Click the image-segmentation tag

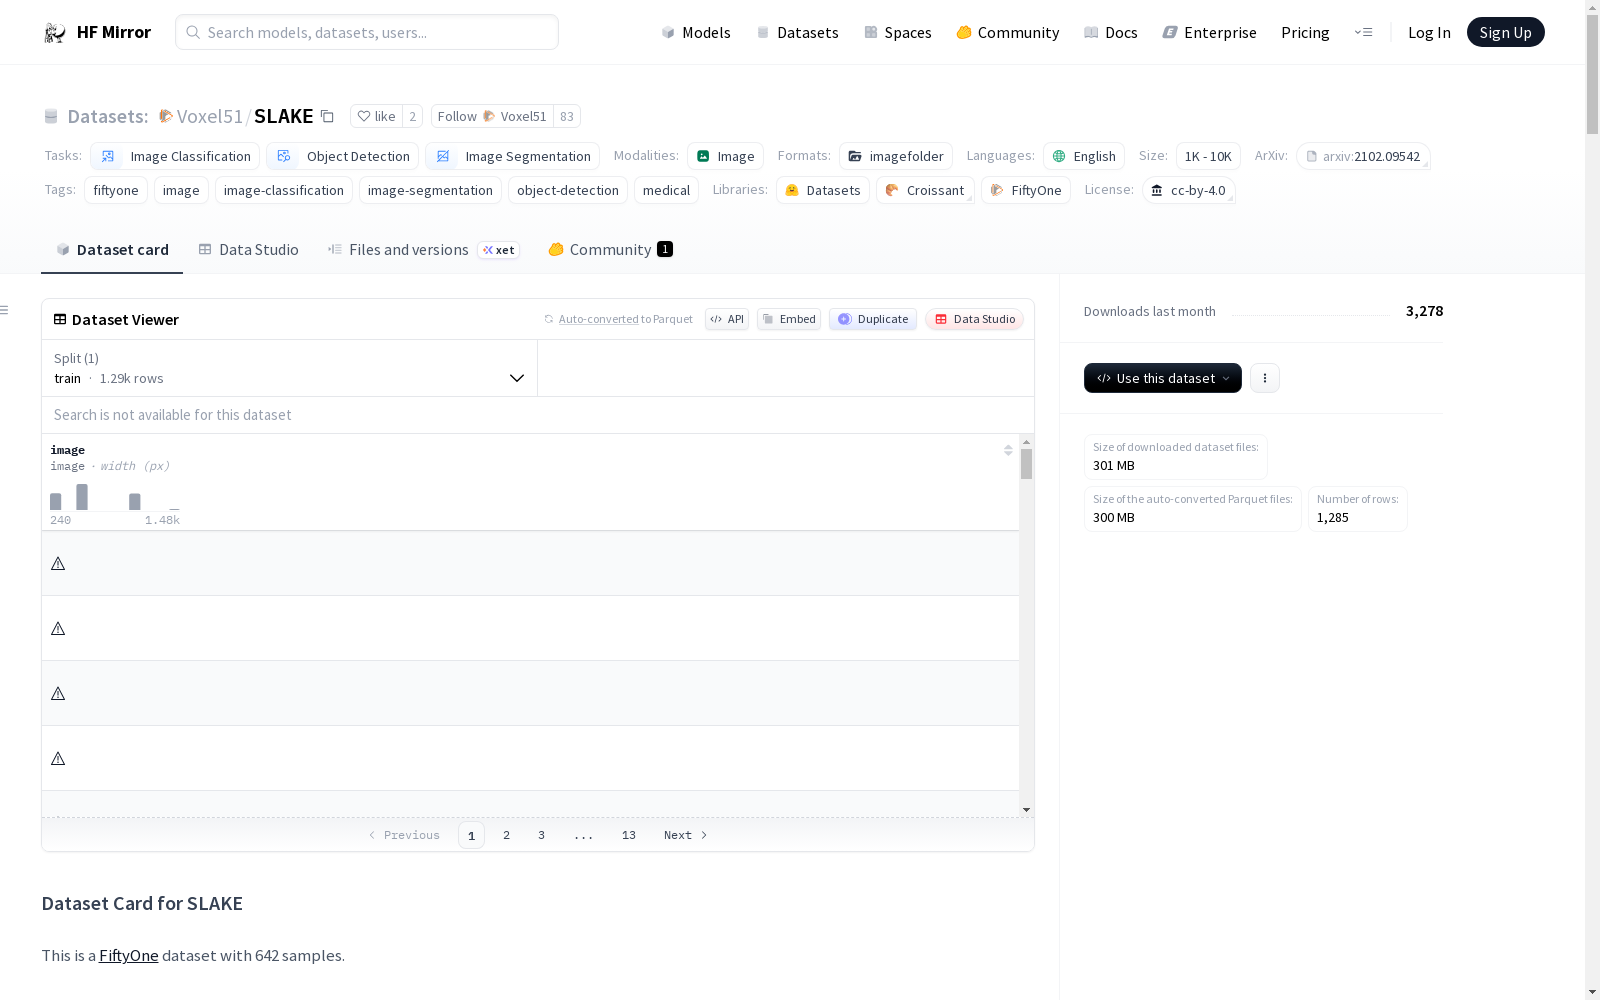coord(430,190)
